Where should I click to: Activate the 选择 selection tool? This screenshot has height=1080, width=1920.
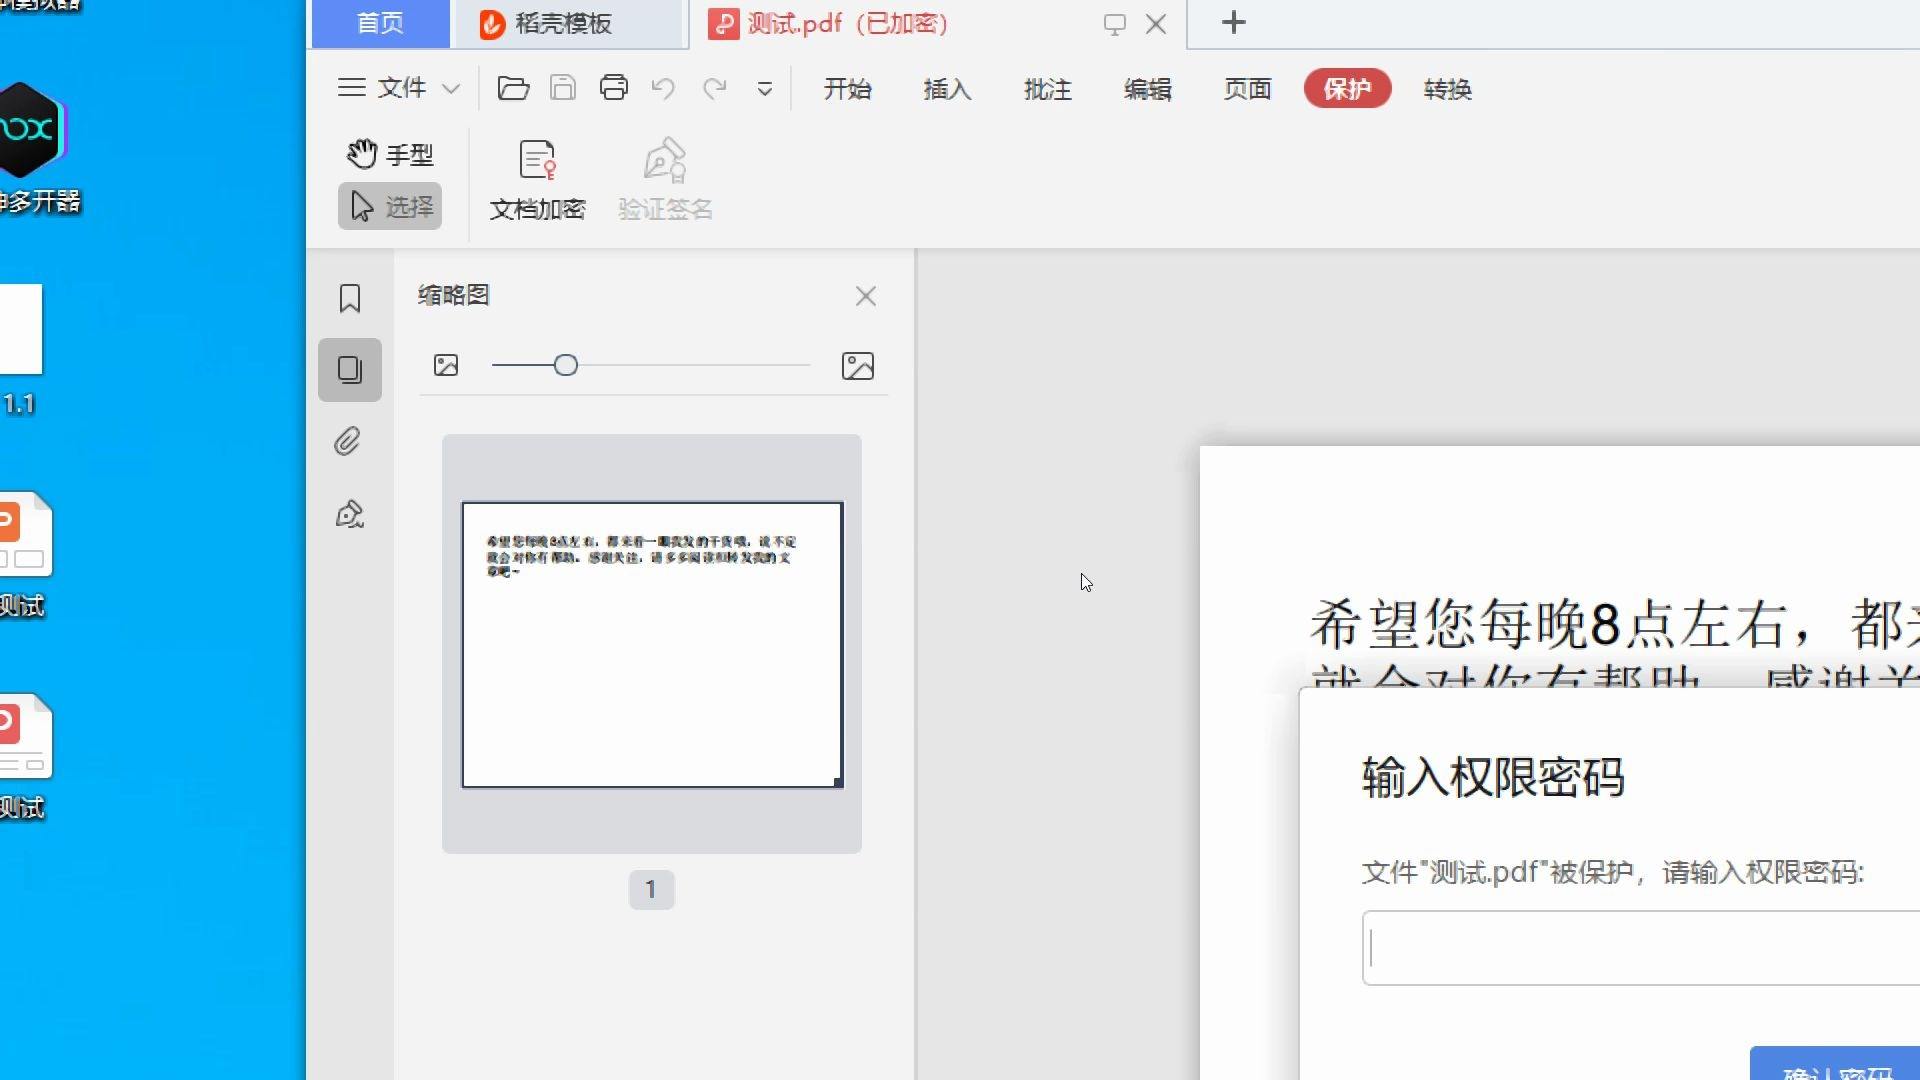390,206
